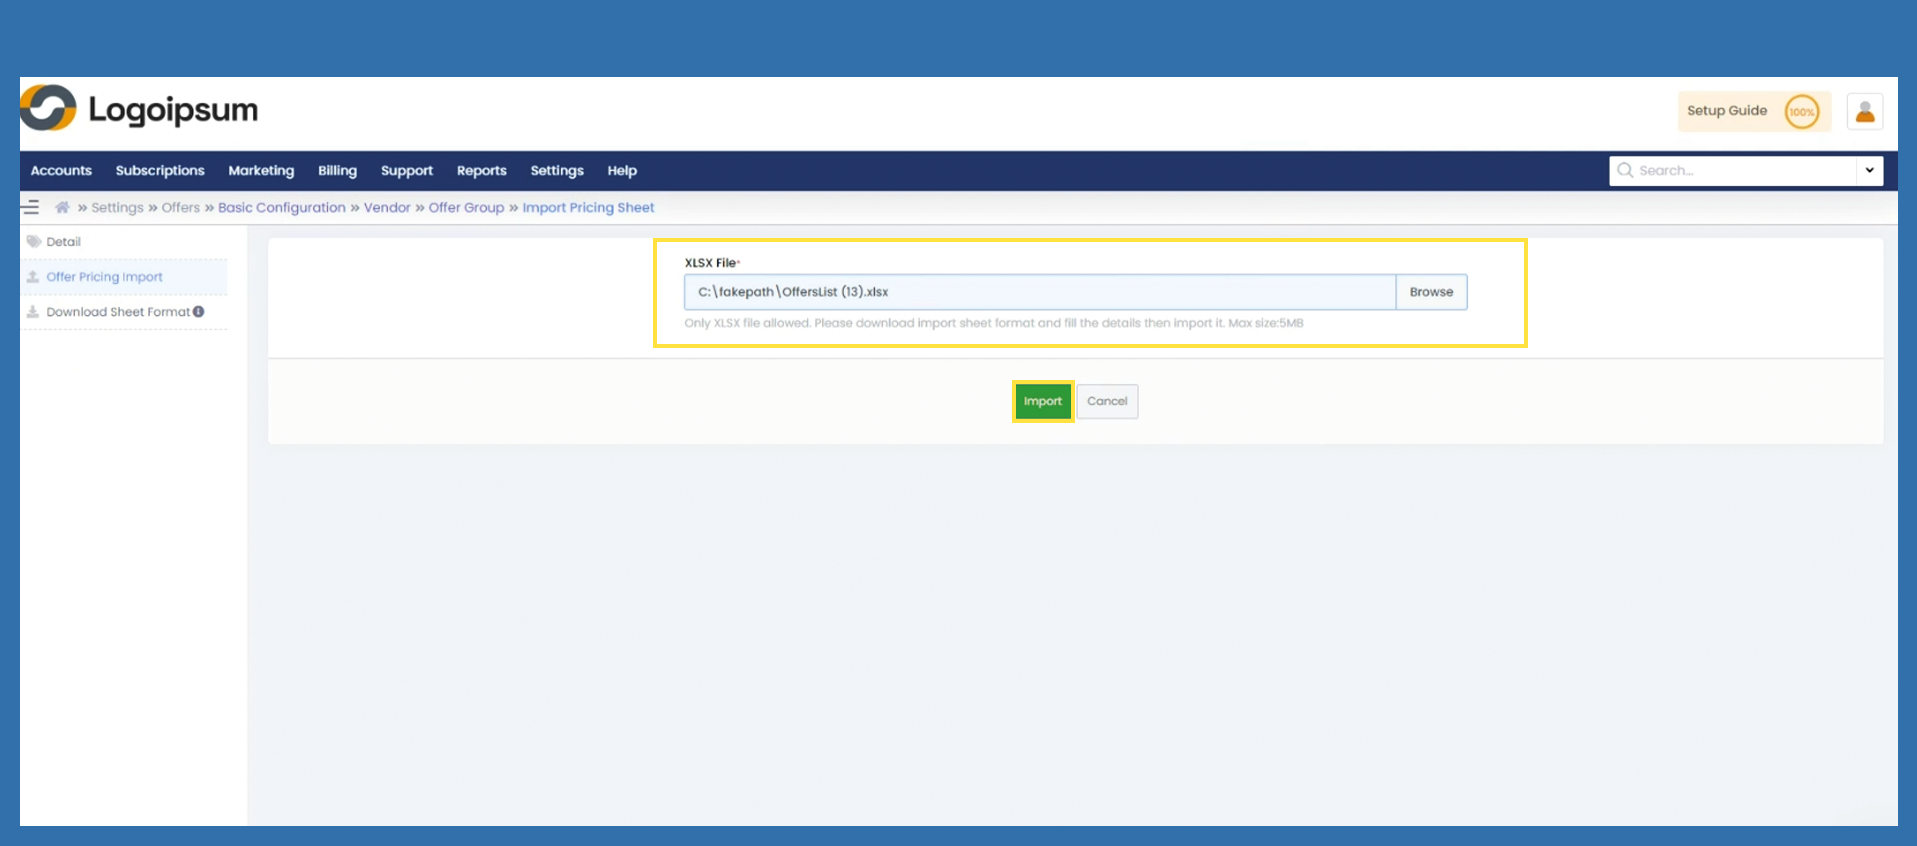Open the user profile icon
The width and height of the screenshot is (1917, 846).
[1864, 112]
